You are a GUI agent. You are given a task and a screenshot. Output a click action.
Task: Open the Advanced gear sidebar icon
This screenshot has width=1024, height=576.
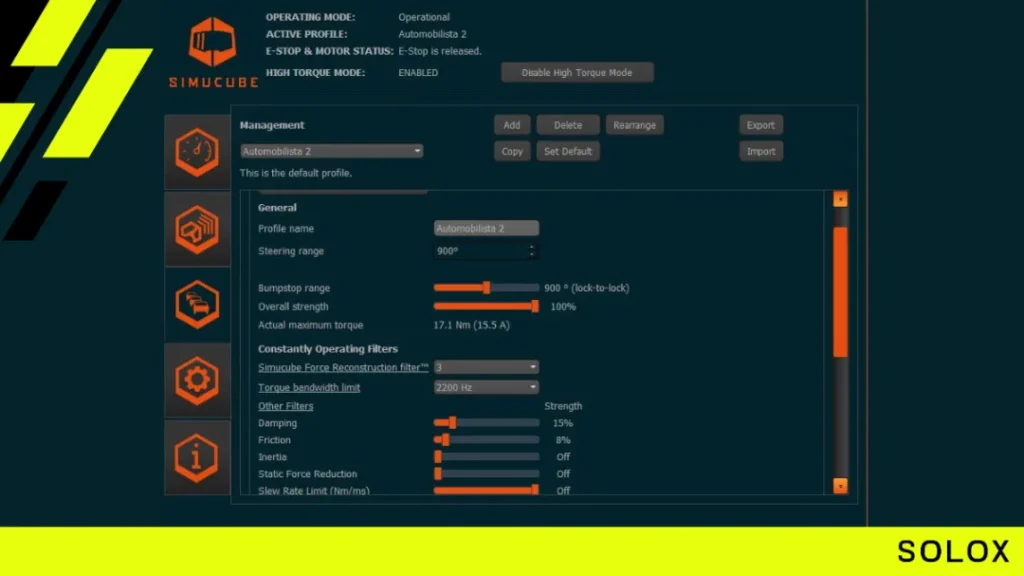197,381
